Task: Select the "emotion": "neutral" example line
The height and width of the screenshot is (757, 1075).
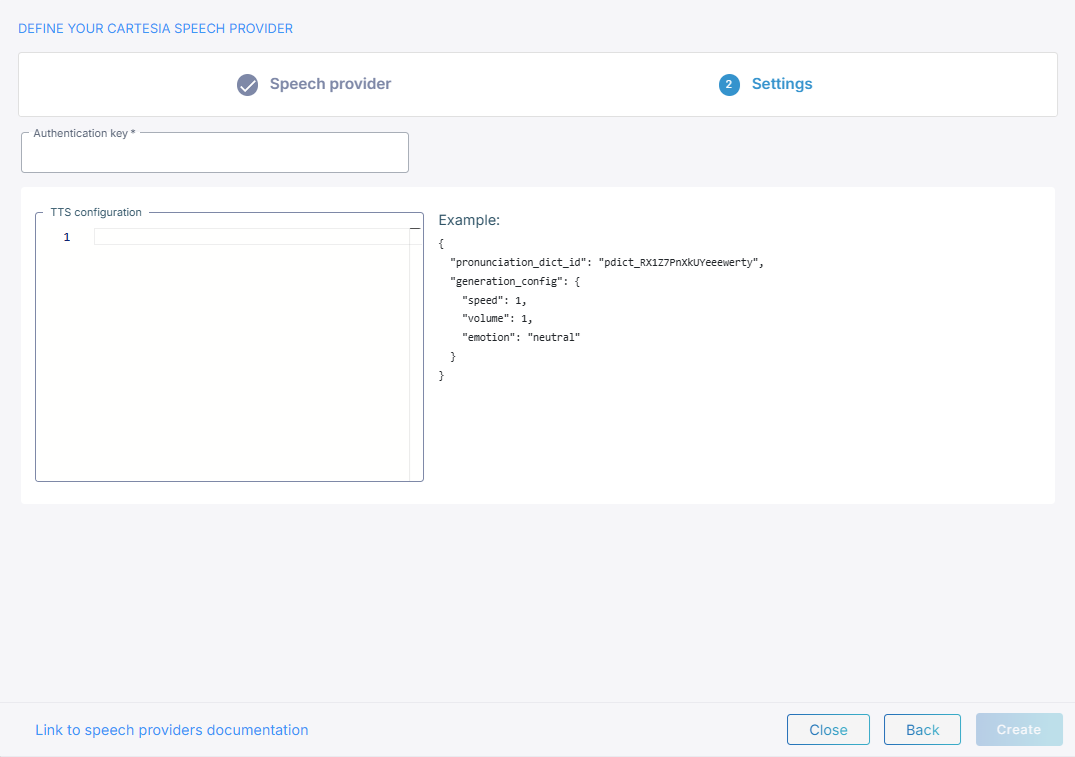Action: pos(521,337)
